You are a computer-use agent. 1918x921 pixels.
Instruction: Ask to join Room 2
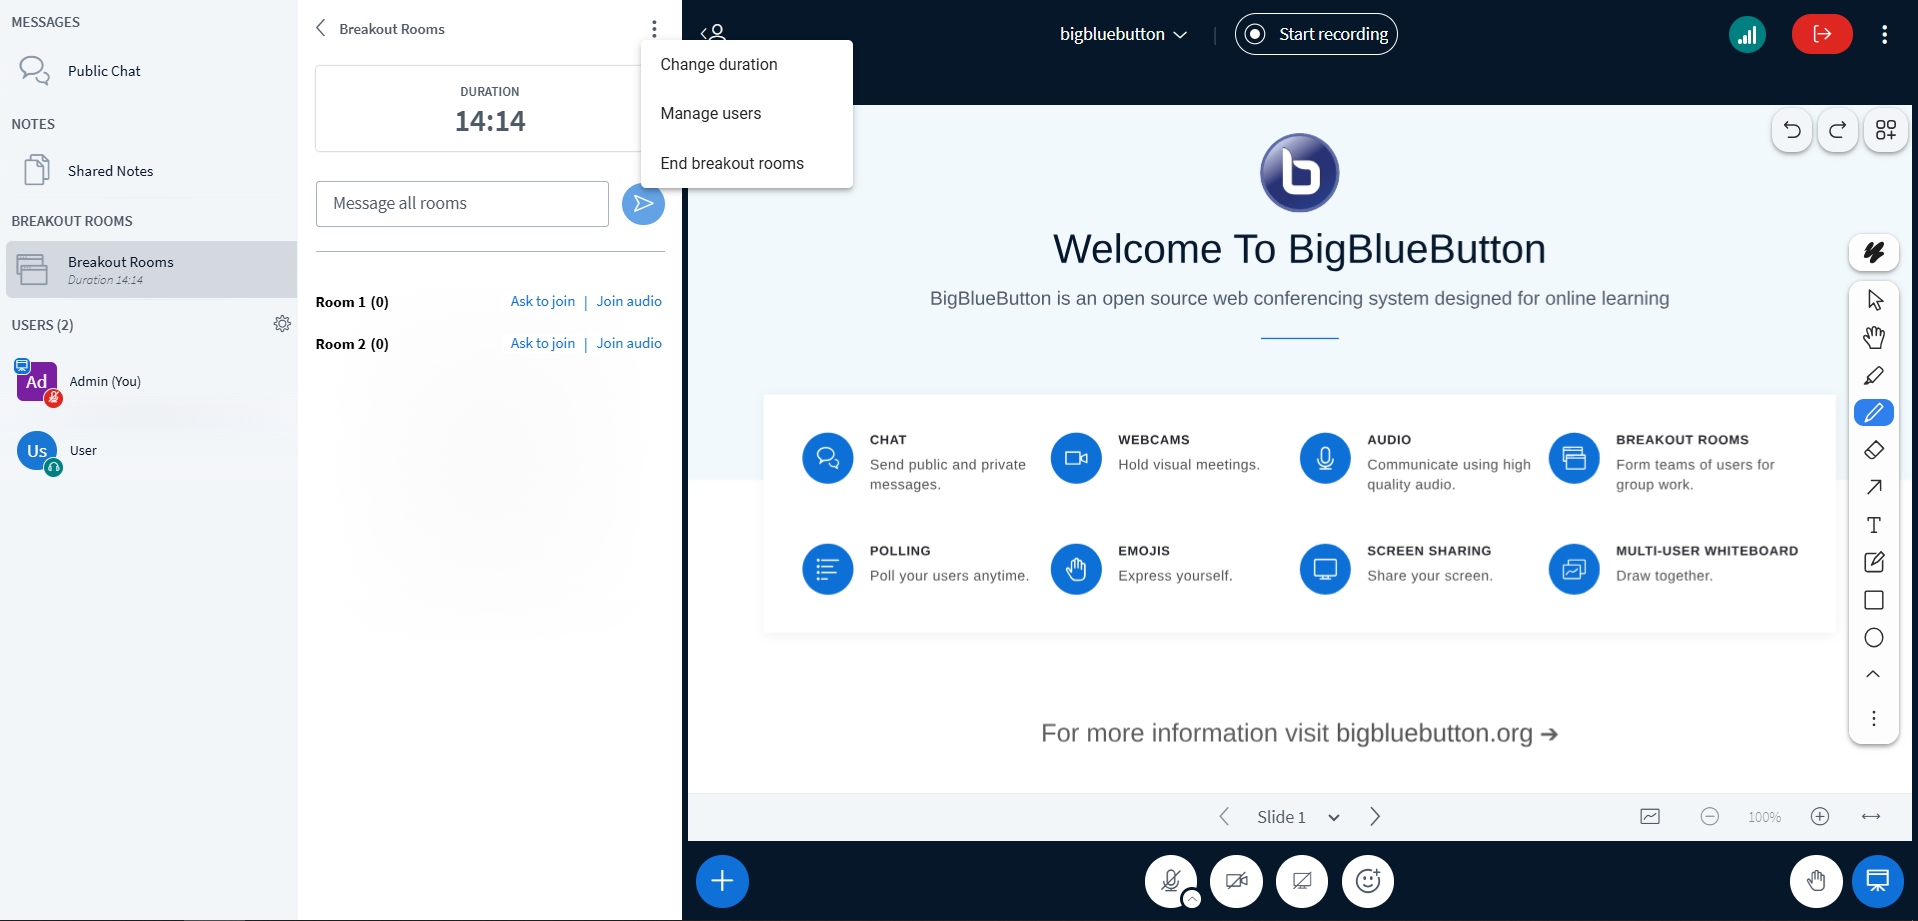pos(543,343)
